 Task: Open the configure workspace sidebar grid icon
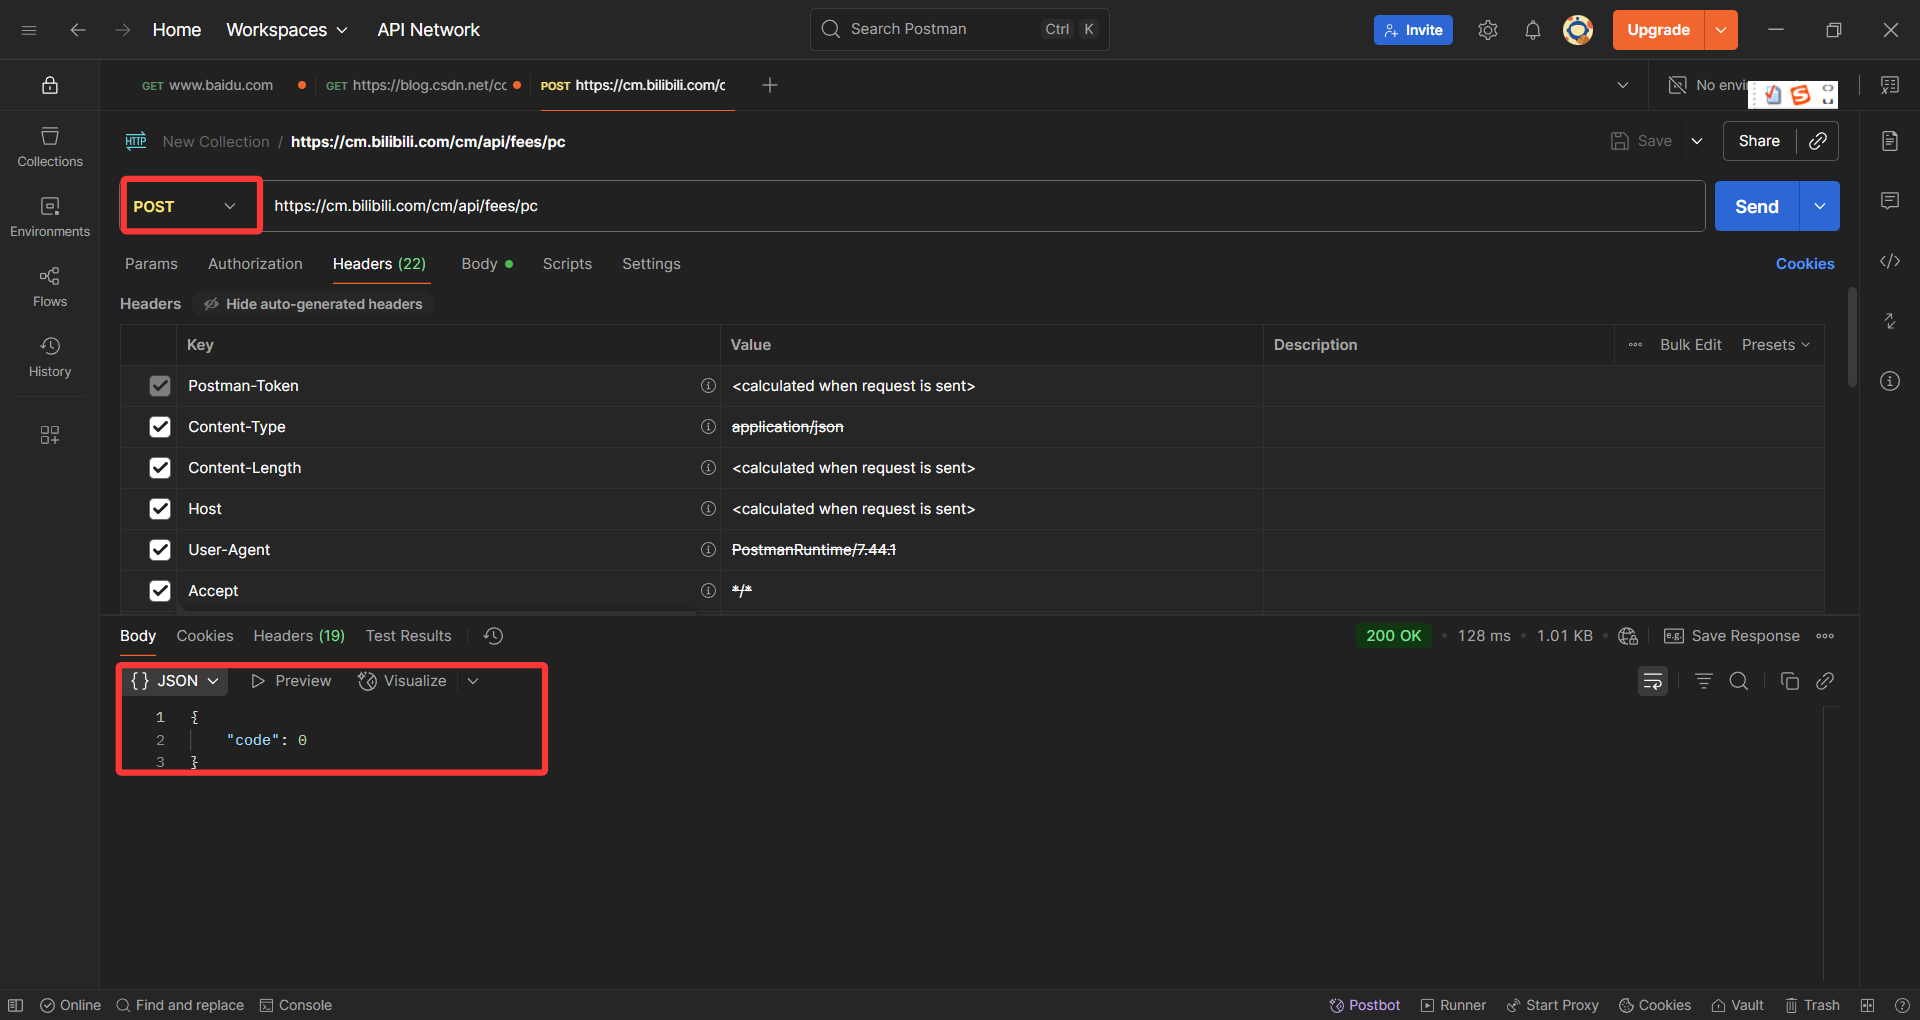(50, 435)
